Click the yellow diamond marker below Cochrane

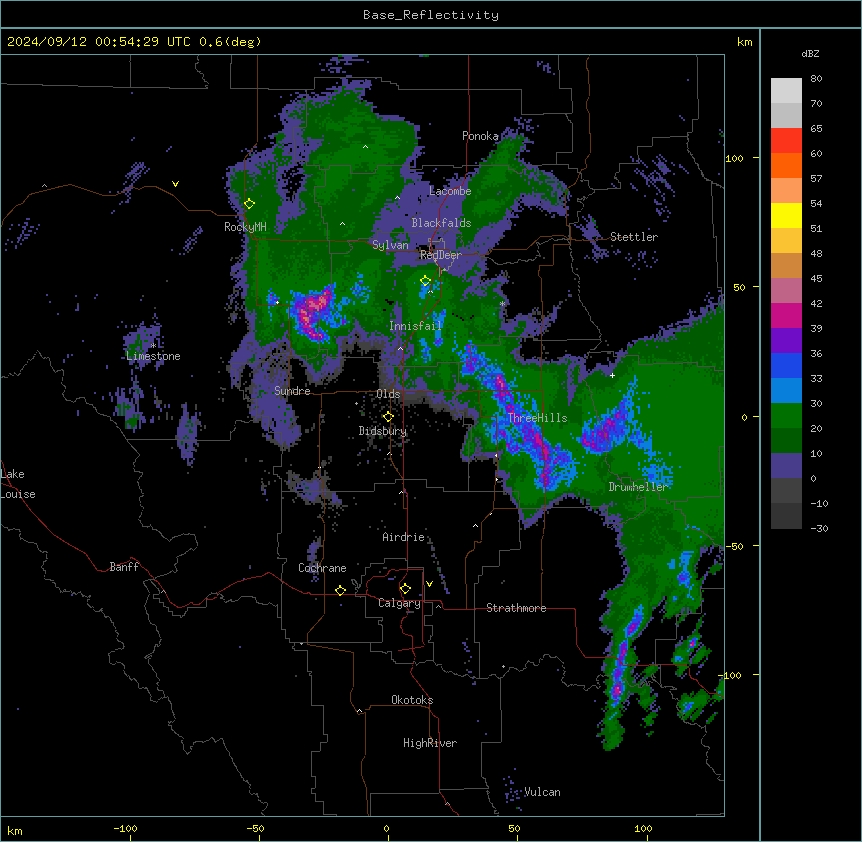tap(340, 590)
